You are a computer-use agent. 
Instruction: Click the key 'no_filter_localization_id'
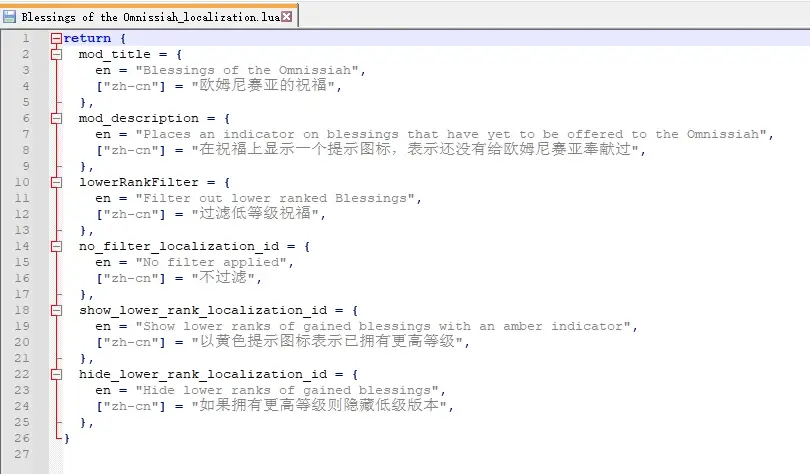click(179, 246)
